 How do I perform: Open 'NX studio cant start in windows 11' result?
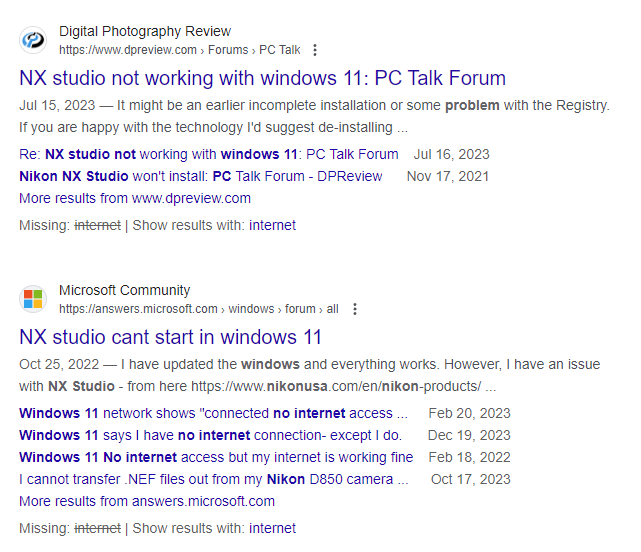(170, 337)
